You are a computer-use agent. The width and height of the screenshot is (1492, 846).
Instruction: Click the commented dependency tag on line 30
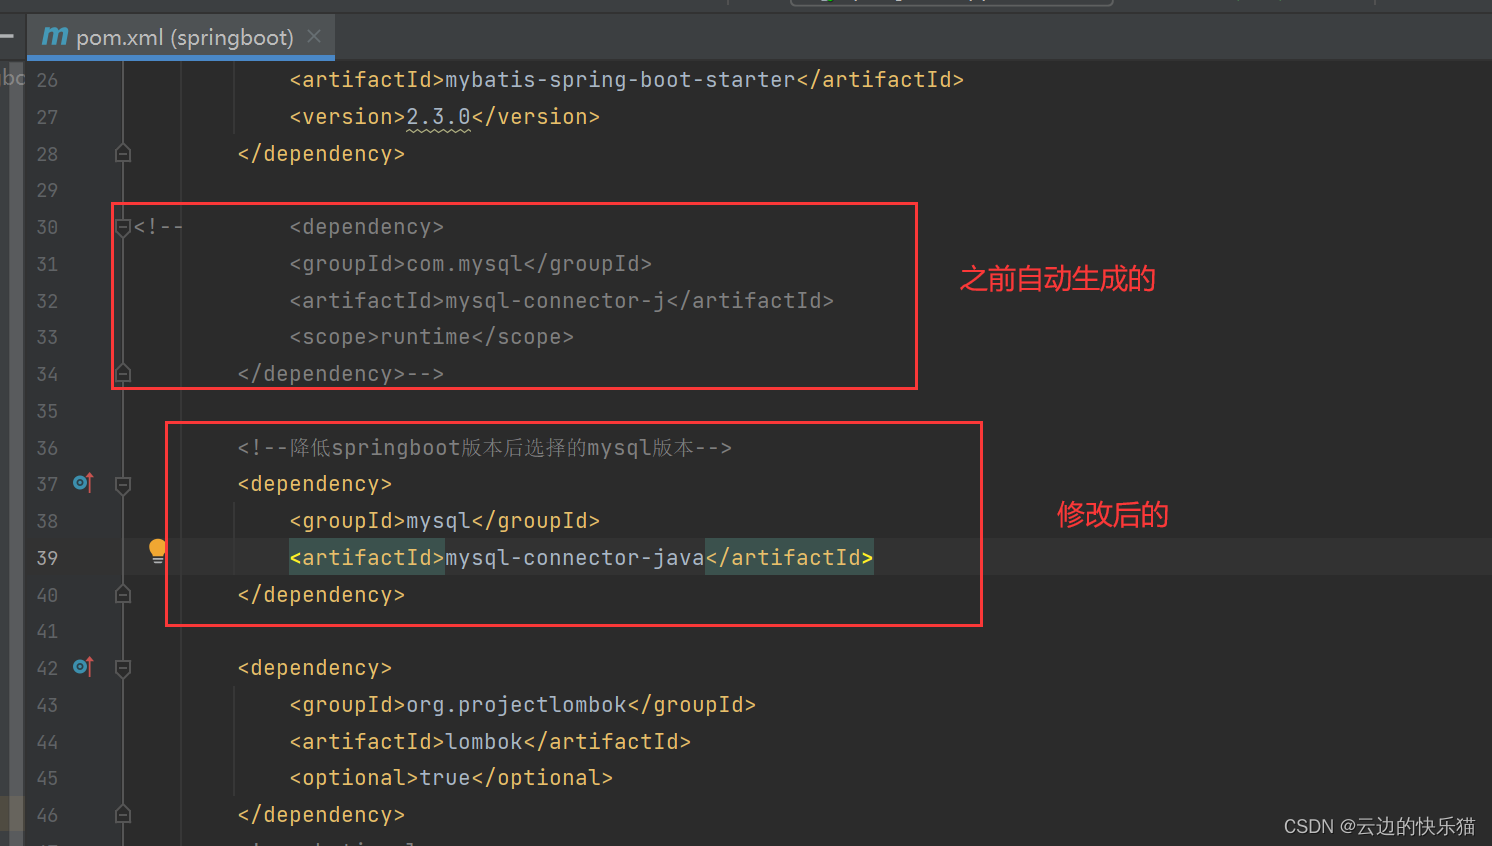[367, 227]
